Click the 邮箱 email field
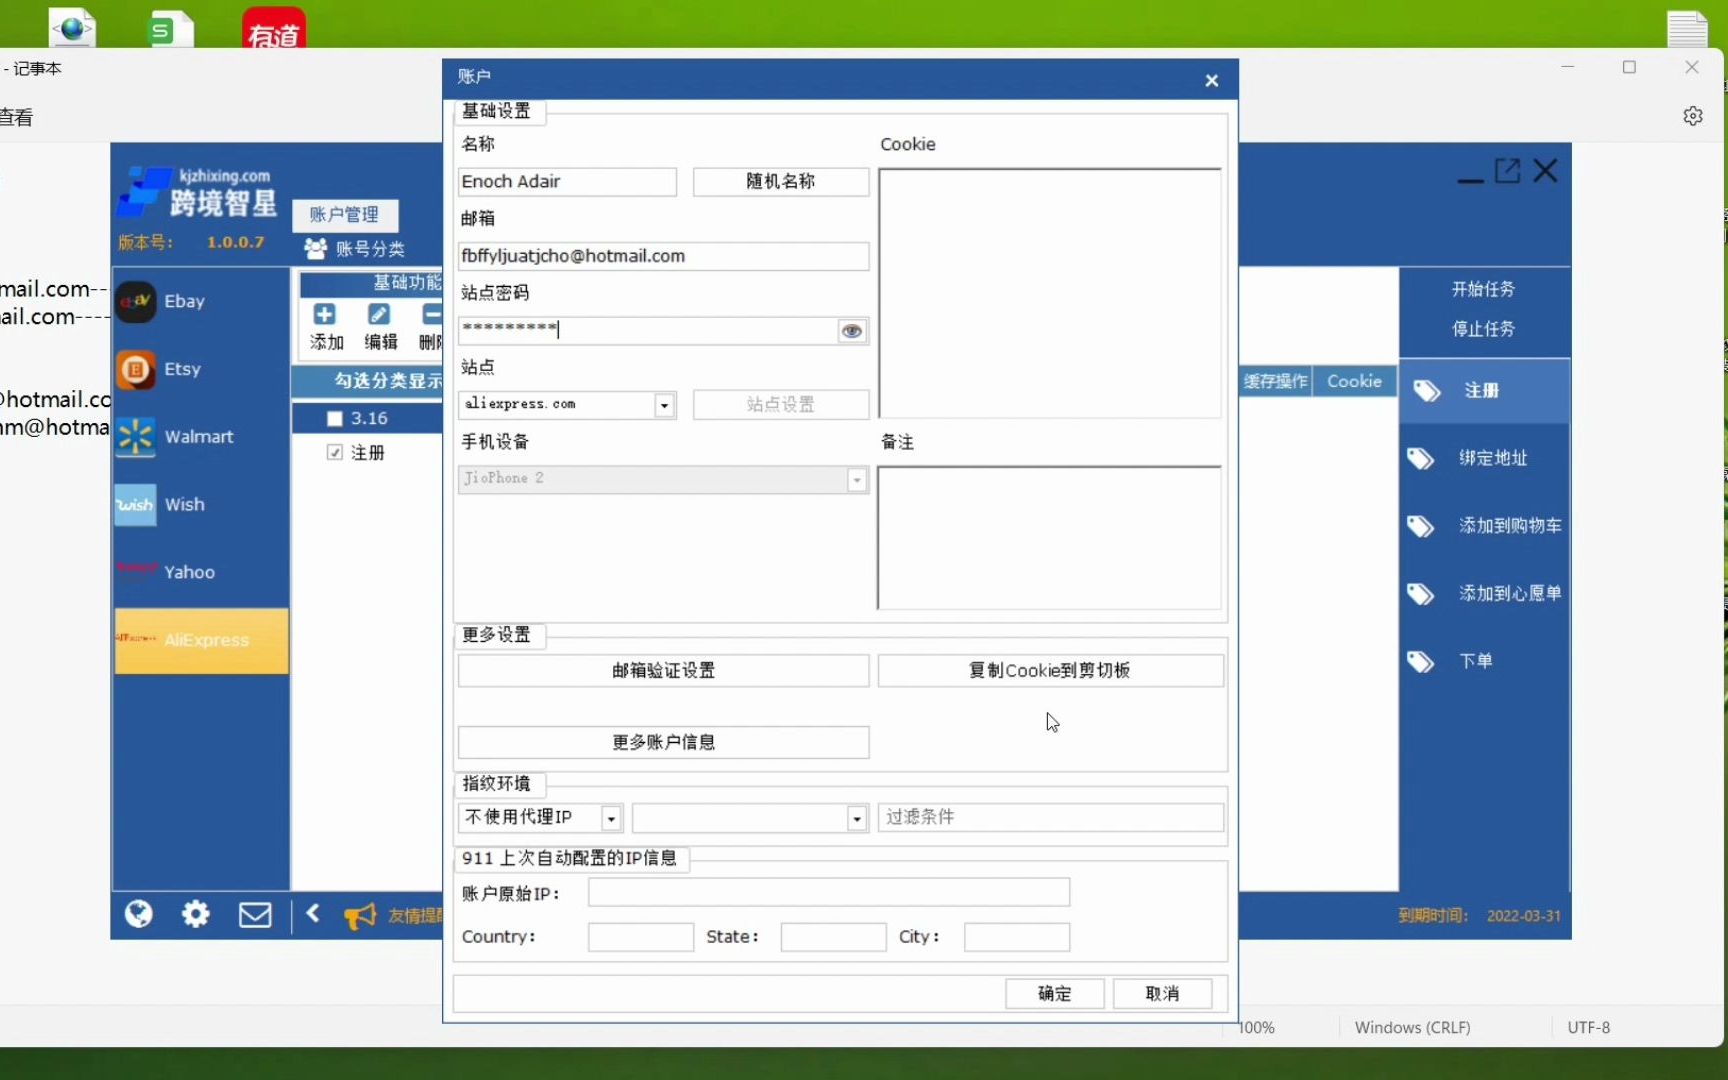 point(663,256)
